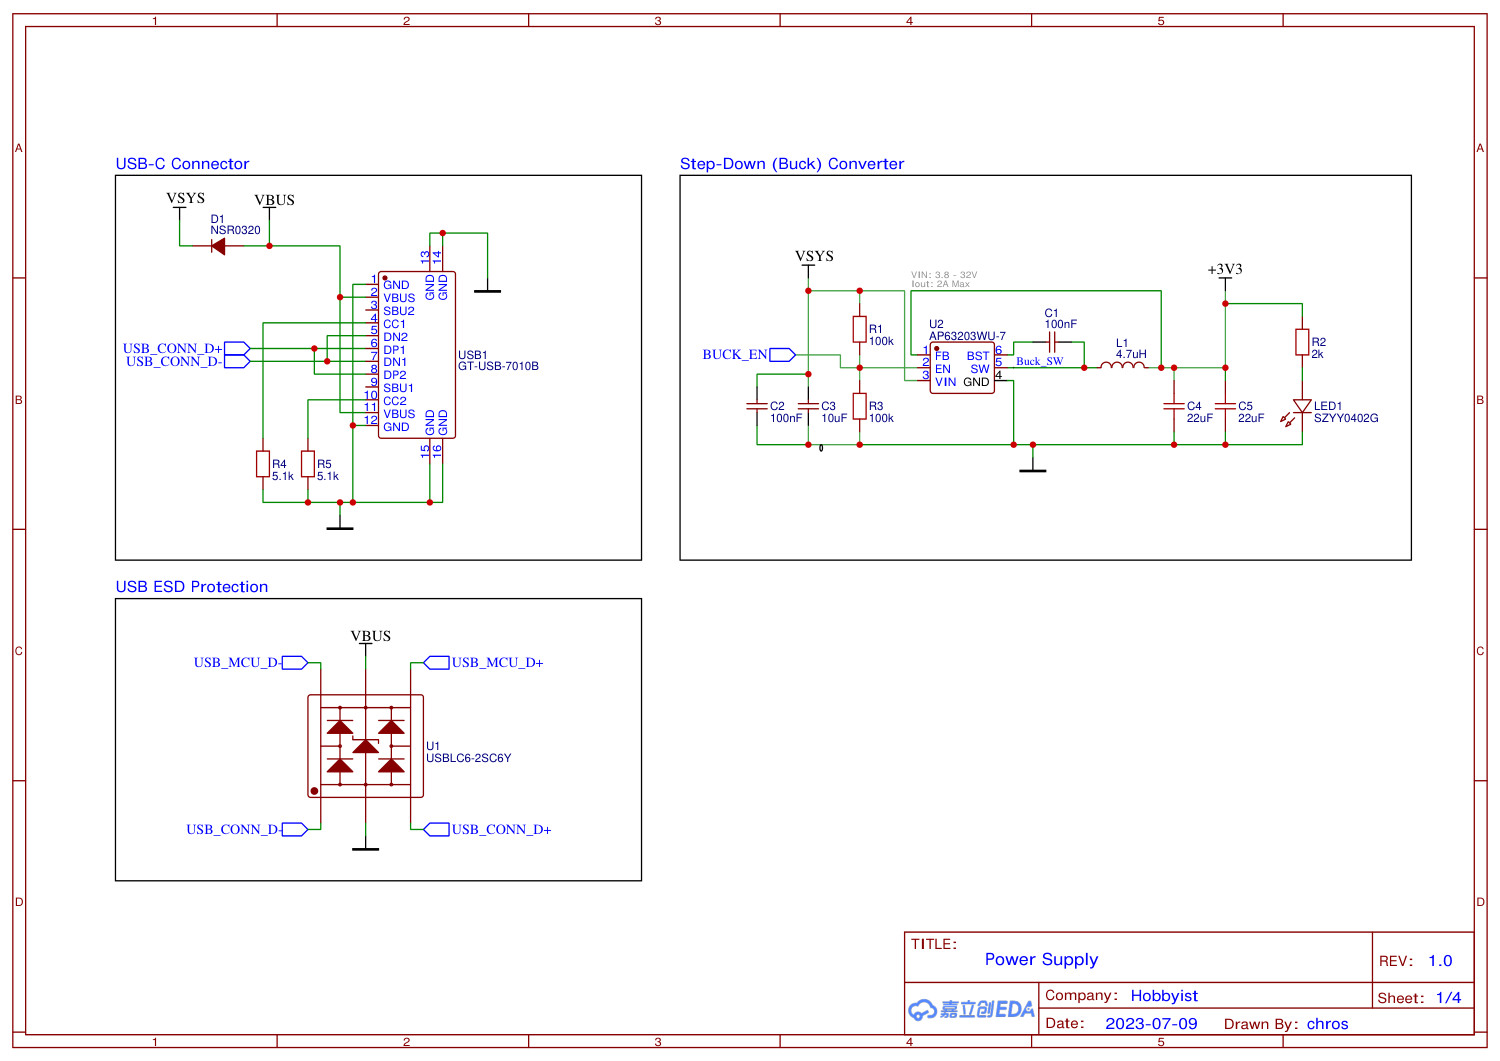
Task: Select the LED1 SZYY0402G symbol
Action: (1301, 407)
